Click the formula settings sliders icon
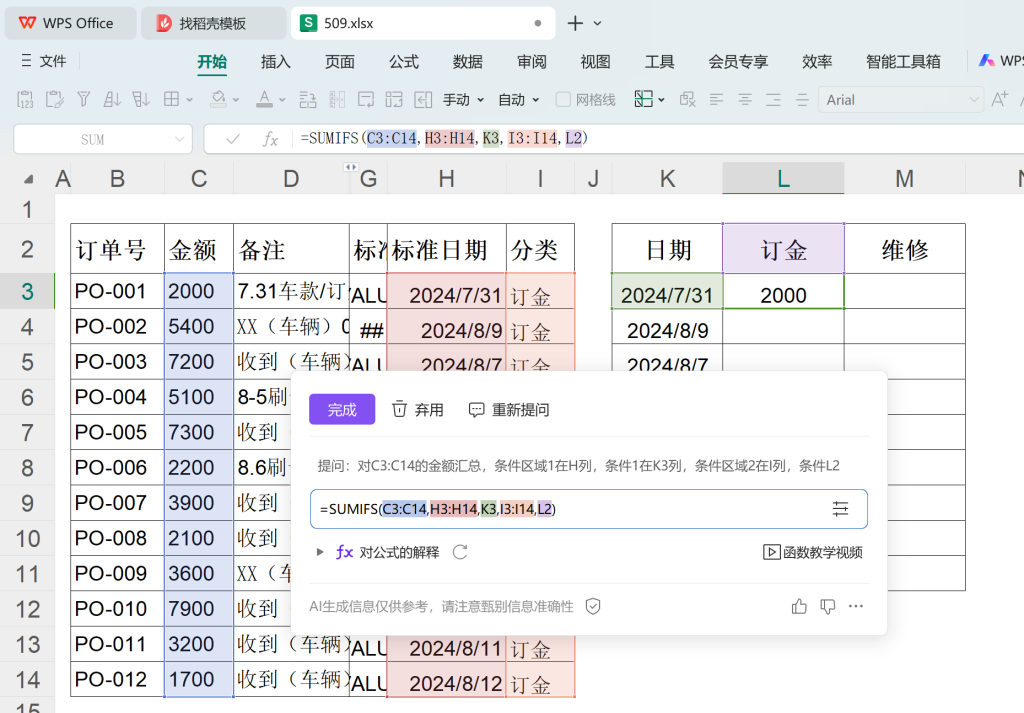This screenshot has height=713, width=1024. [x=840, y=509]
